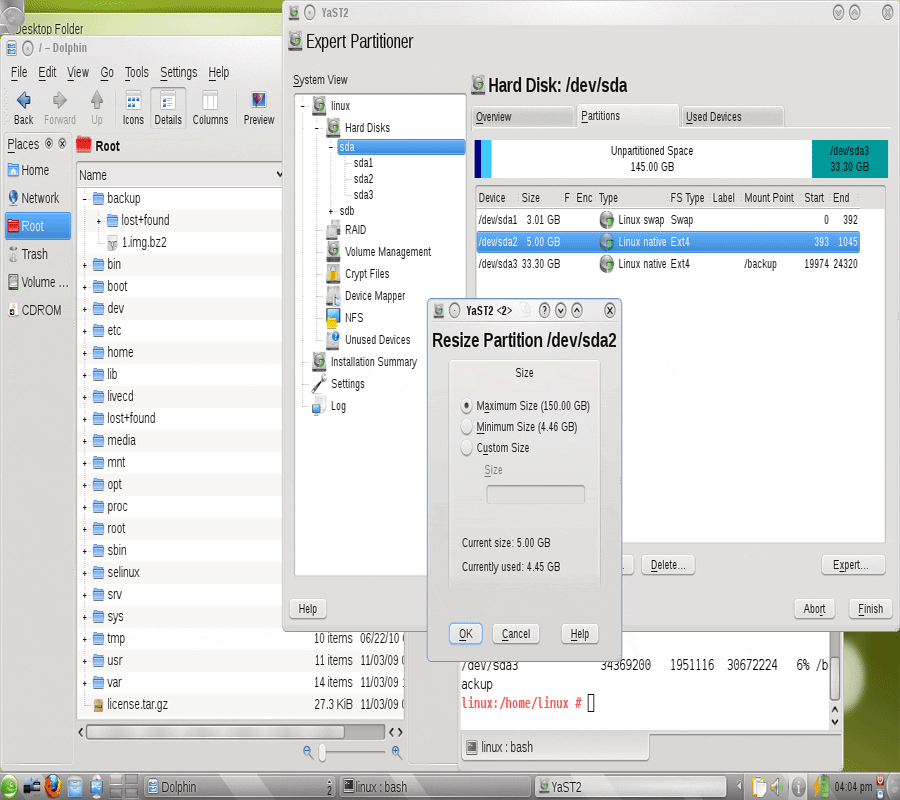
Task: Click the Up arrow in Dolphin toolbar
Action: click(96, 107)
